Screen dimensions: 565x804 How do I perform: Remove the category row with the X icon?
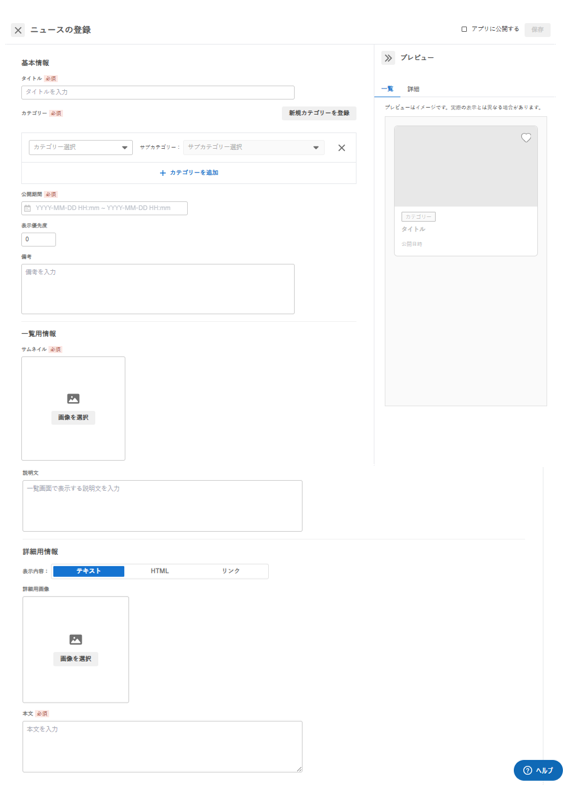click(x=341, y=148)
